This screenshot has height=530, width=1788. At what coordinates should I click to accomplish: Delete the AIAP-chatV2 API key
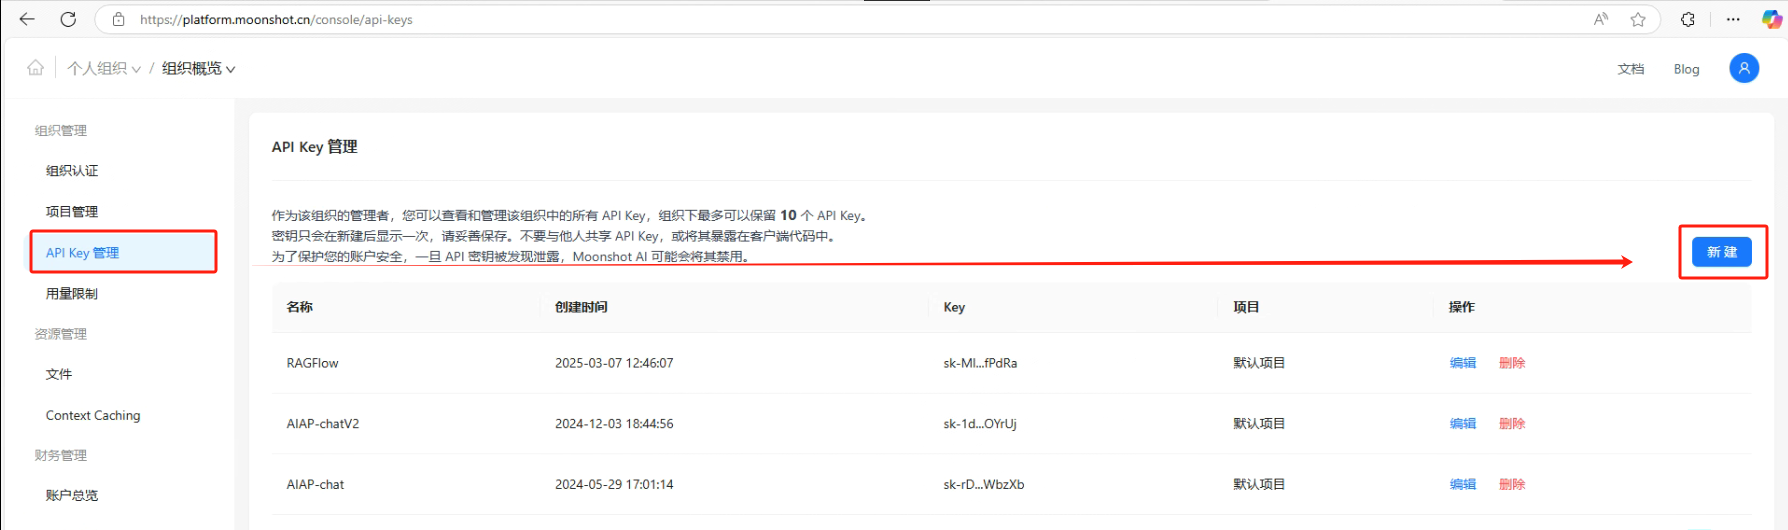tap(1511, 424)
